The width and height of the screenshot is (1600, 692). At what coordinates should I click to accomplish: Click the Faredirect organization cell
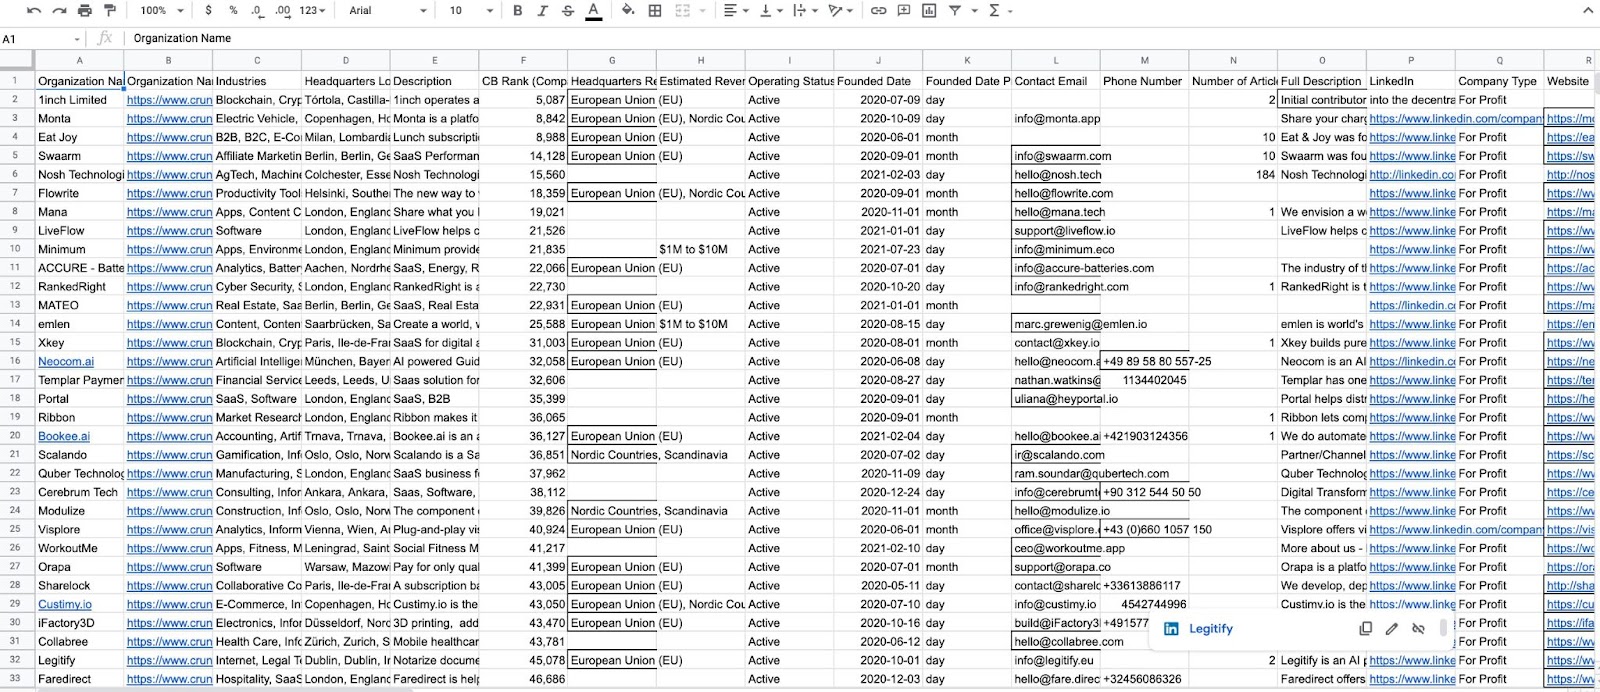pyautogui.click(x=79, y=679)
